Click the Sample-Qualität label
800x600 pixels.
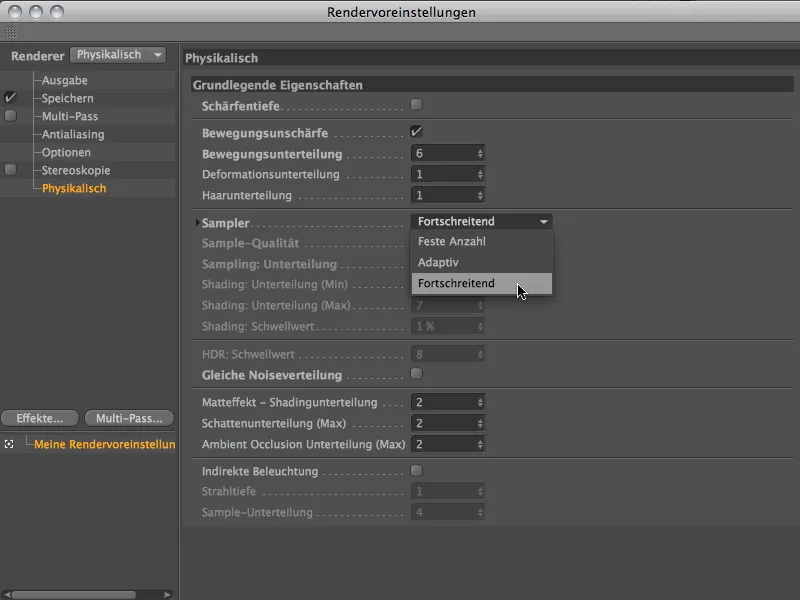pyautogui.click(x=250, y=243)
